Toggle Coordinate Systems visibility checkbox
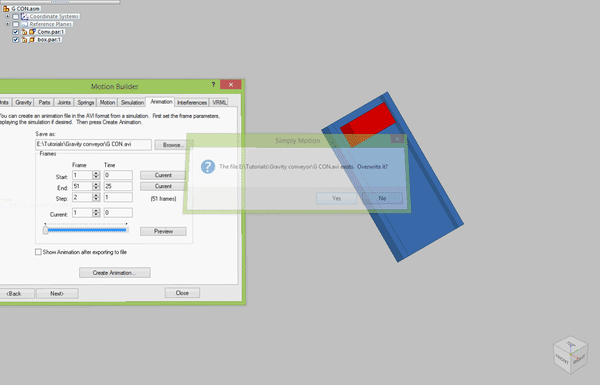 [15, 17]
